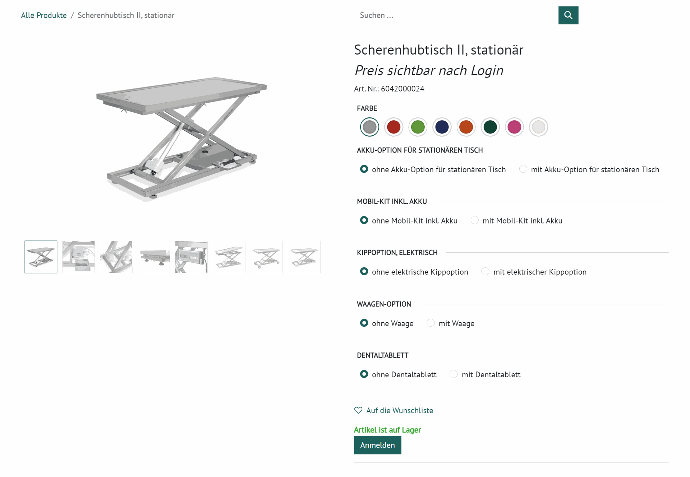This screenshot has height=477, width=690.
Task: View the last product thumbnail image
Action: pos(304,257)
